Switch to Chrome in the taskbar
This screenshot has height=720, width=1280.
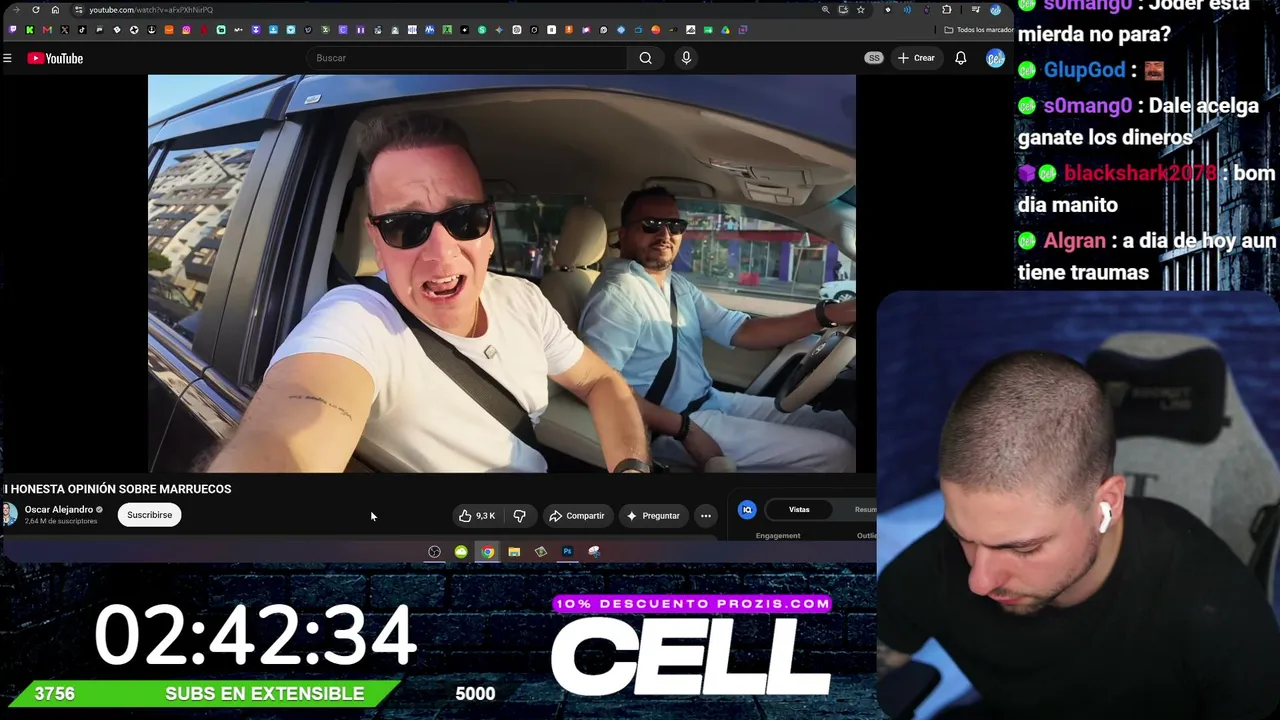coord(487,552)
